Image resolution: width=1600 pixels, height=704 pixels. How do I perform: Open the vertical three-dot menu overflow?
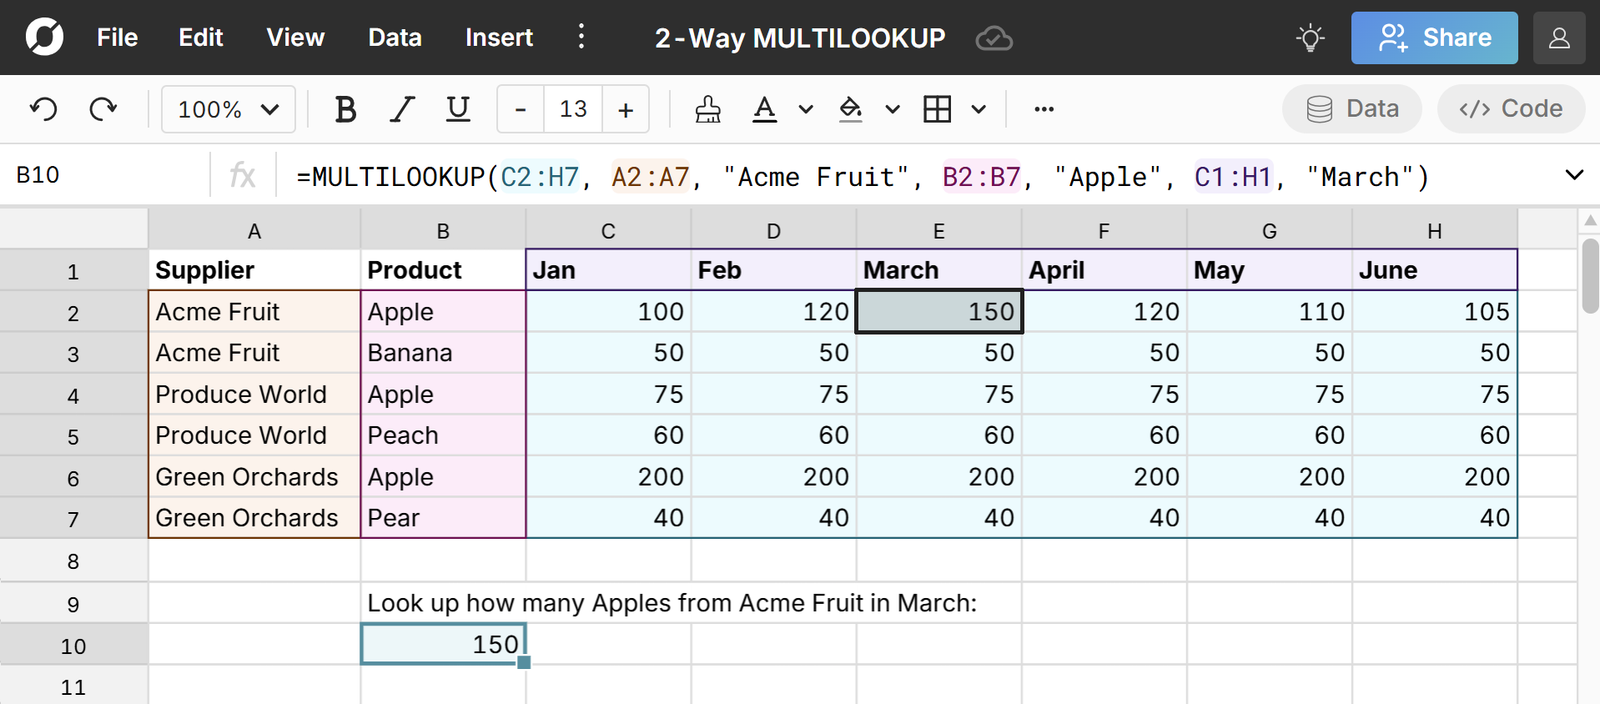[x=581, y=37]
